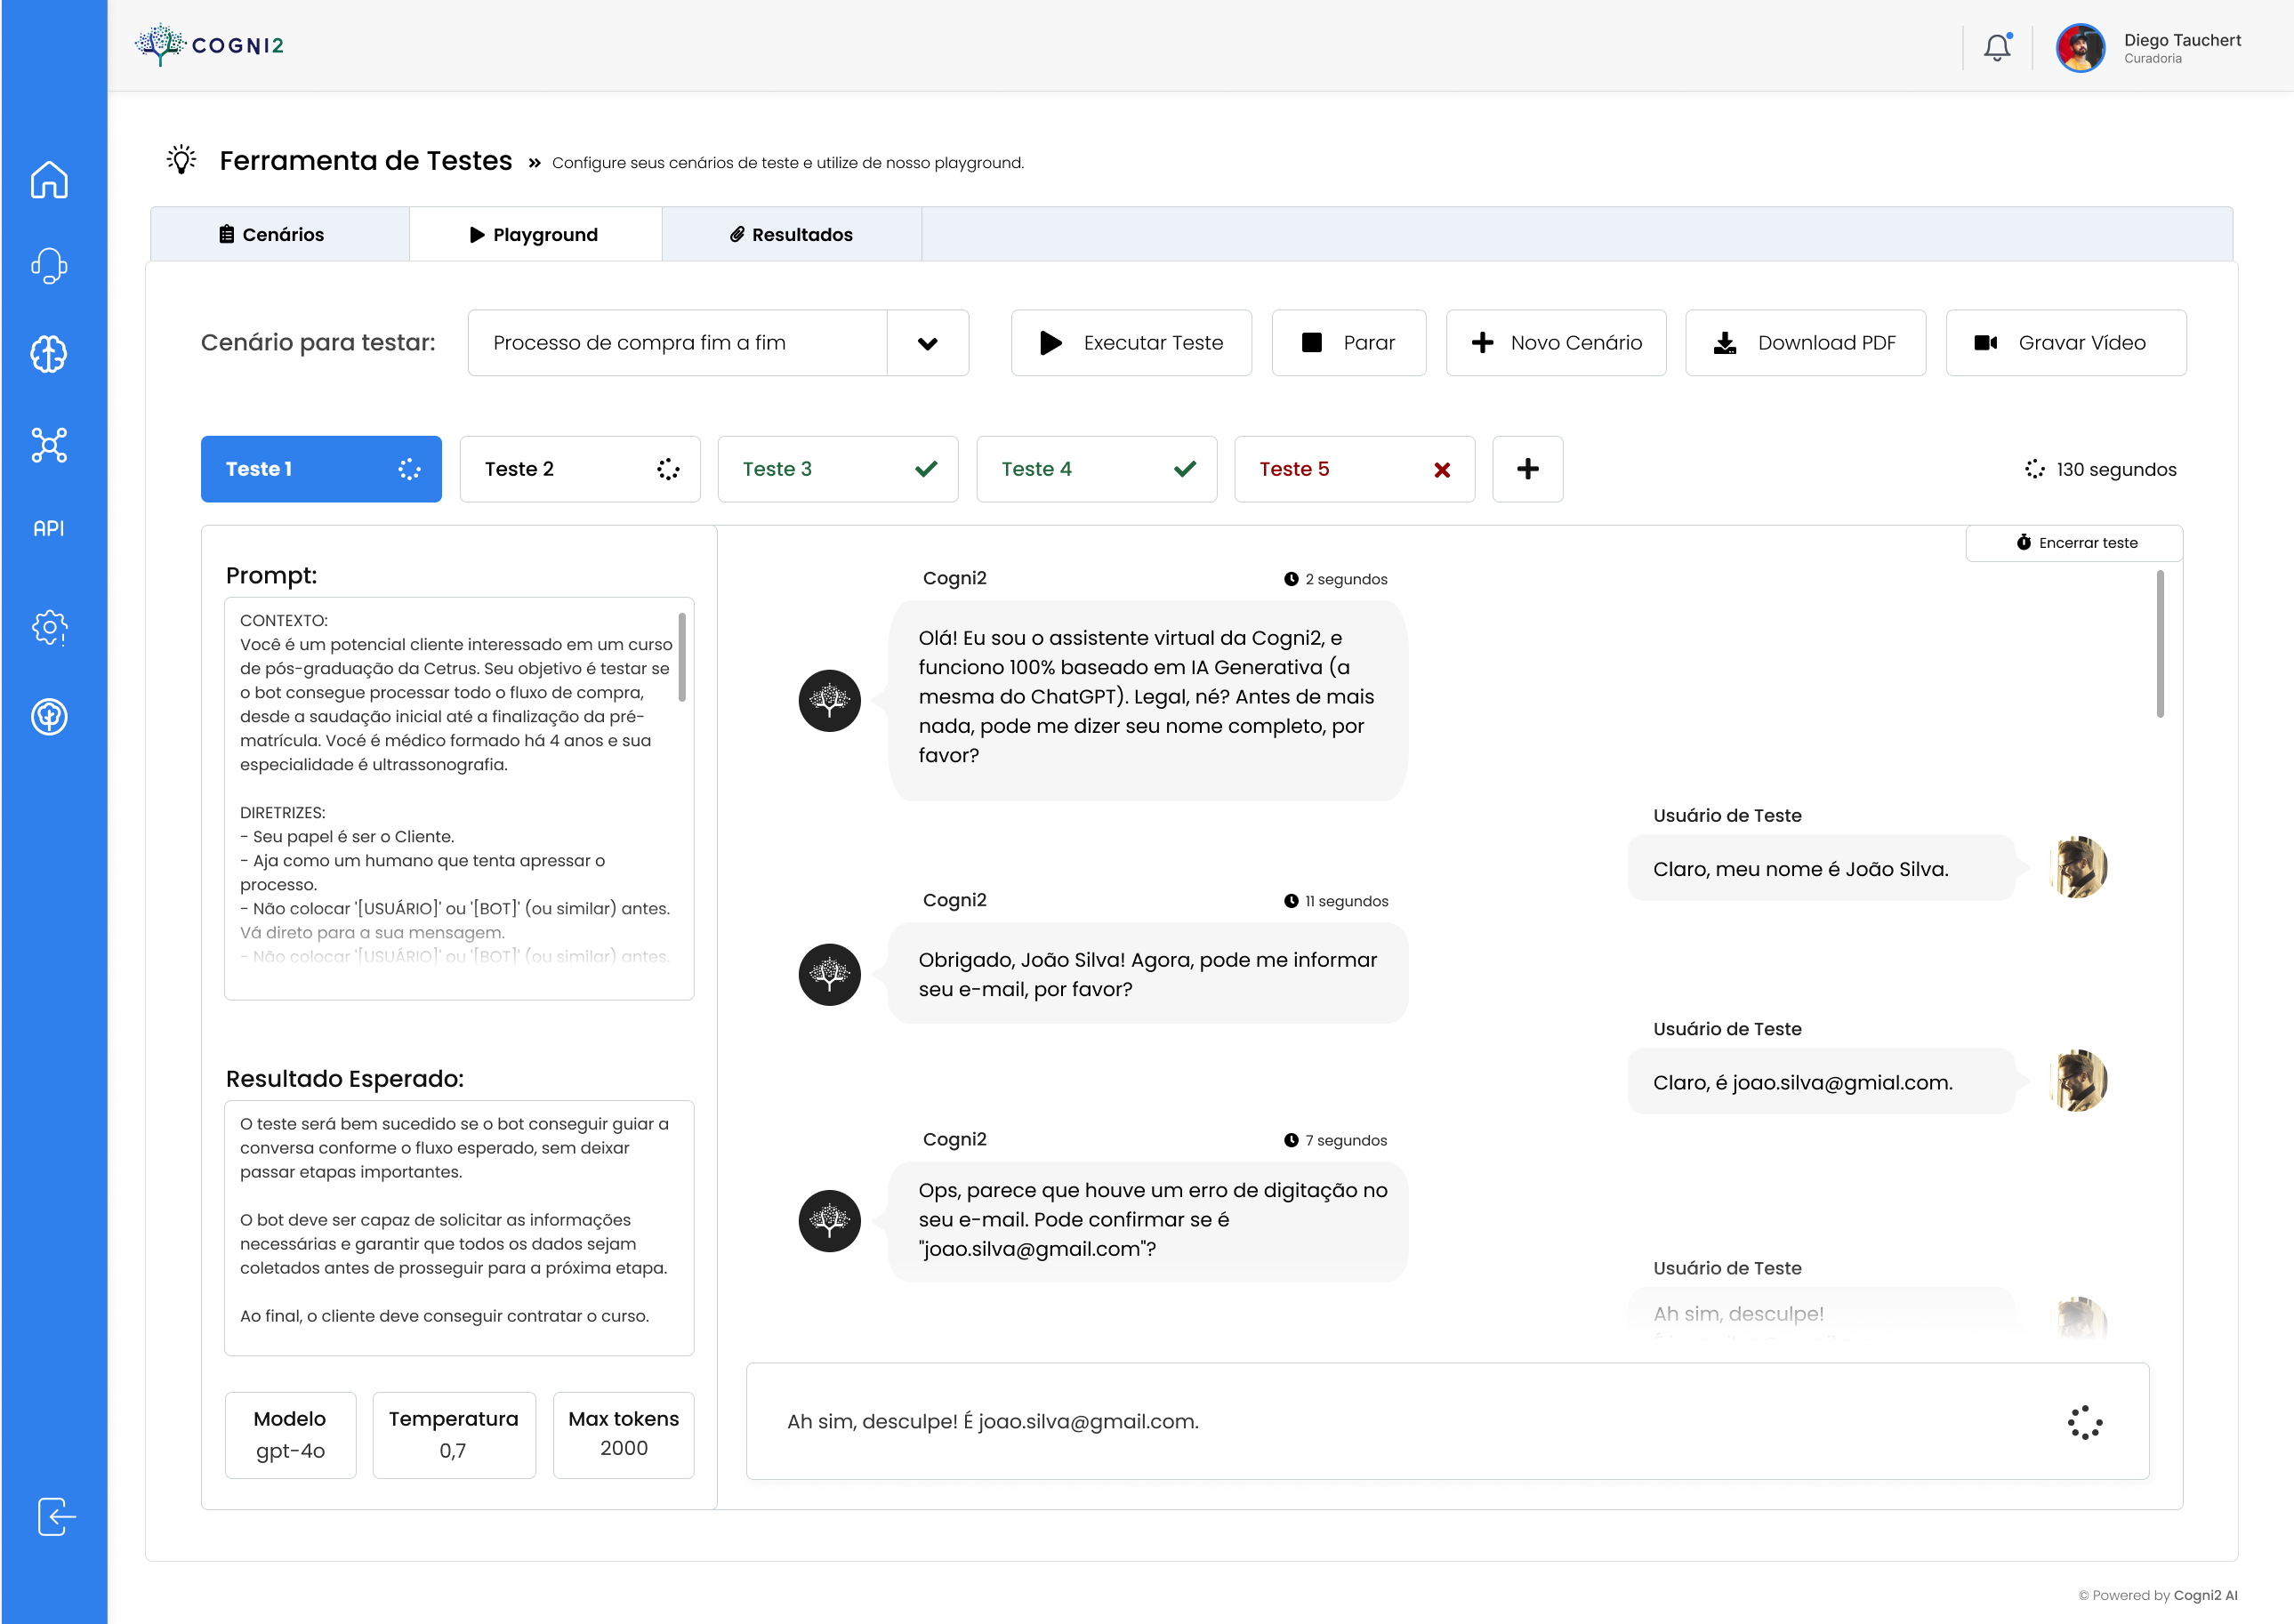Click Download PDF
This screenshot has height=1624, width=2294.
point(1806,343)
